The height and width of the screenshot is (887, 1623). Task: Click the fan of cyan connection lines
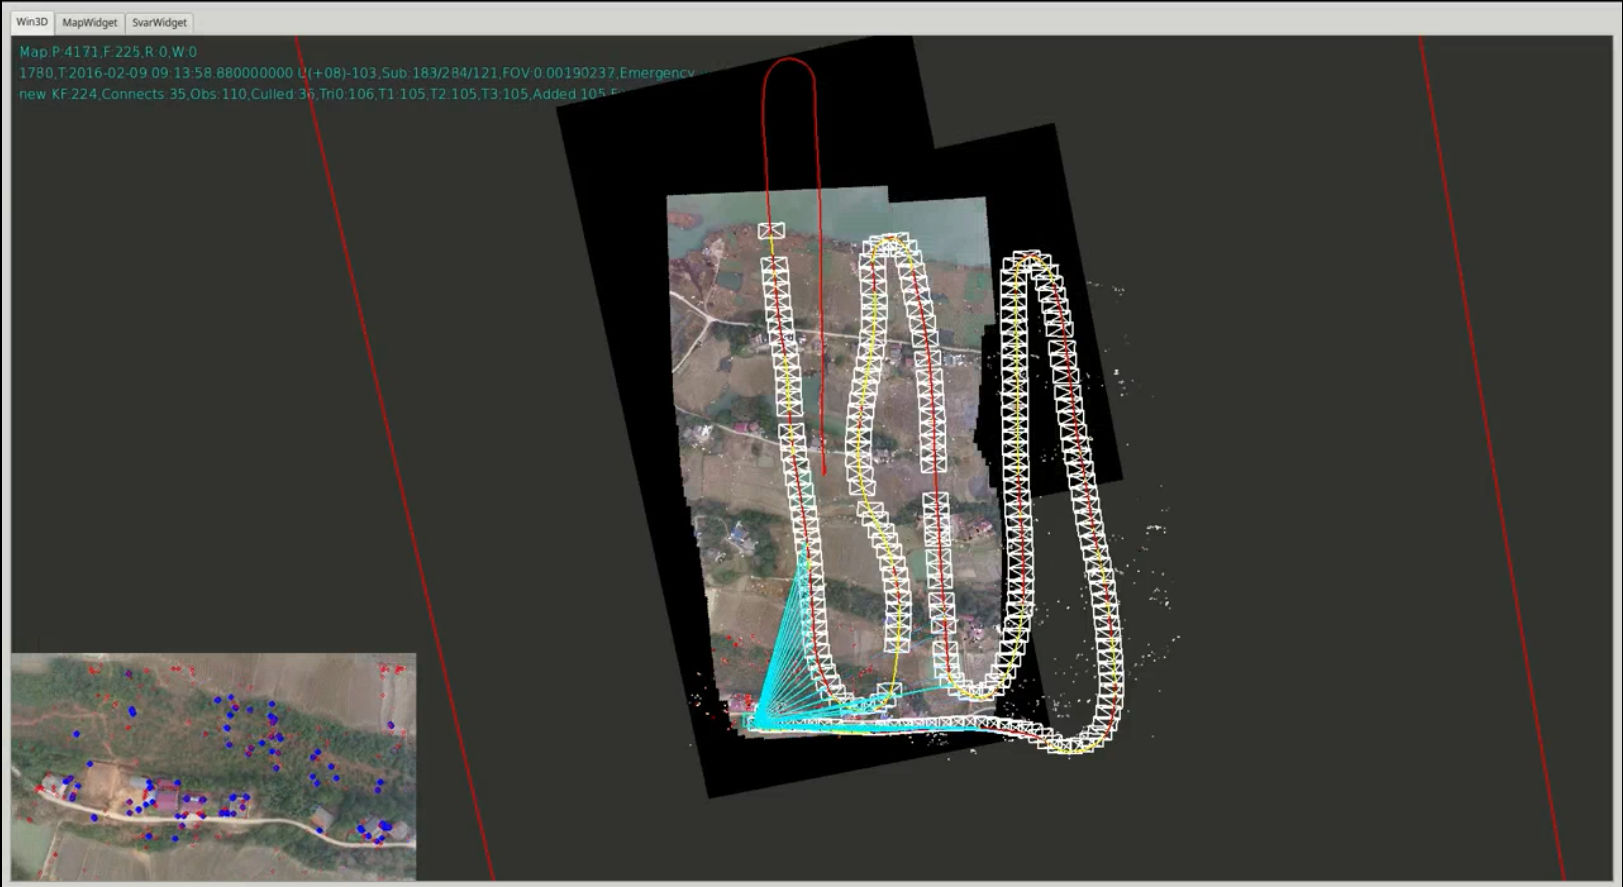coord(785,650)
